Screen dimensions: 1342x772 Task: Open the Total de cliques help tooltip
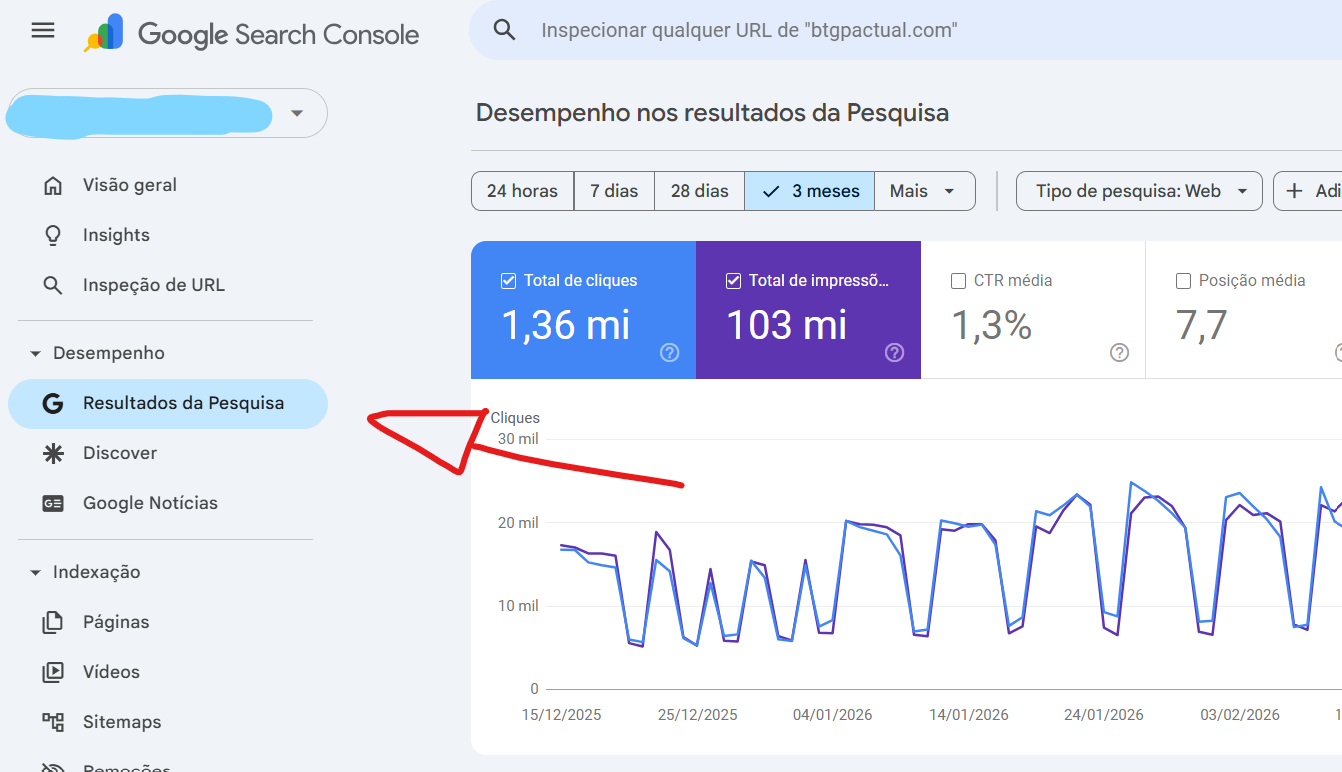[669, 352]
